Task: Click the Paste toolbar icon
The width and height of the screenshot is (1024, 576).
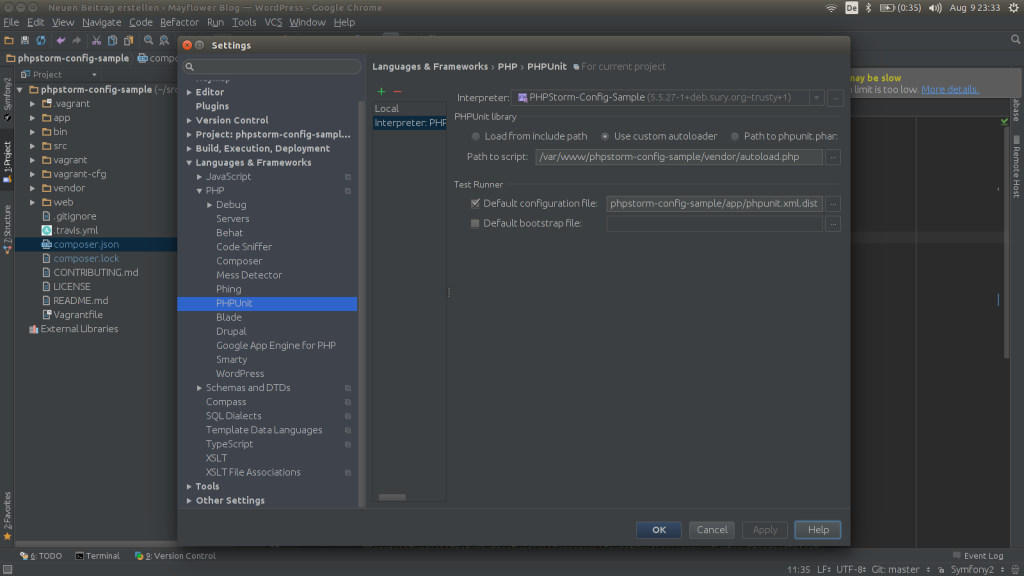Action: (x=129, y=40)
